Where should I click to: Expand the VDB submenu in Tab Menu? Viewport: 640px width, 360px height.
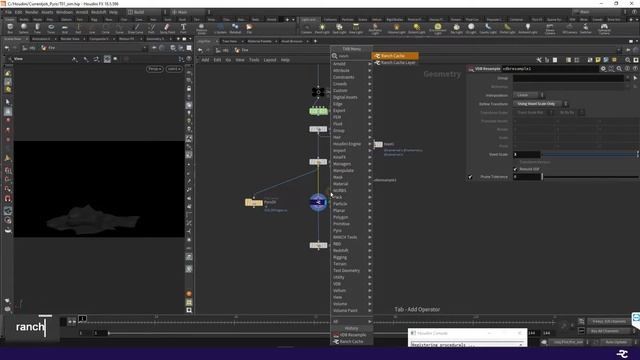[352, 284]
